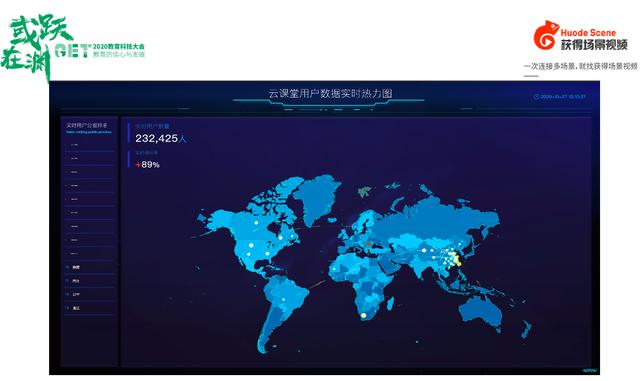
Task: Click the dashboard timestamp in the header
Action: click(563, 96)
